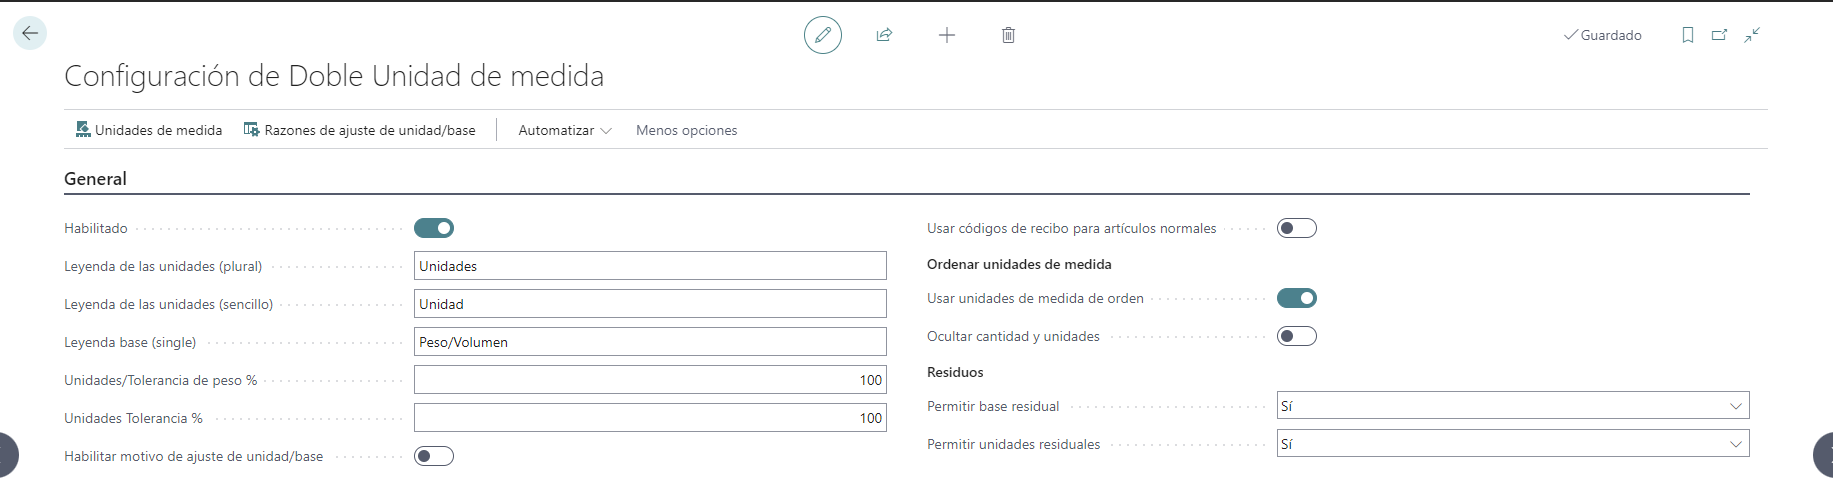Turn on Ocultar cantidad y unidades
The width and height of the screenshot is (1833, 496).
[1296, 336]
